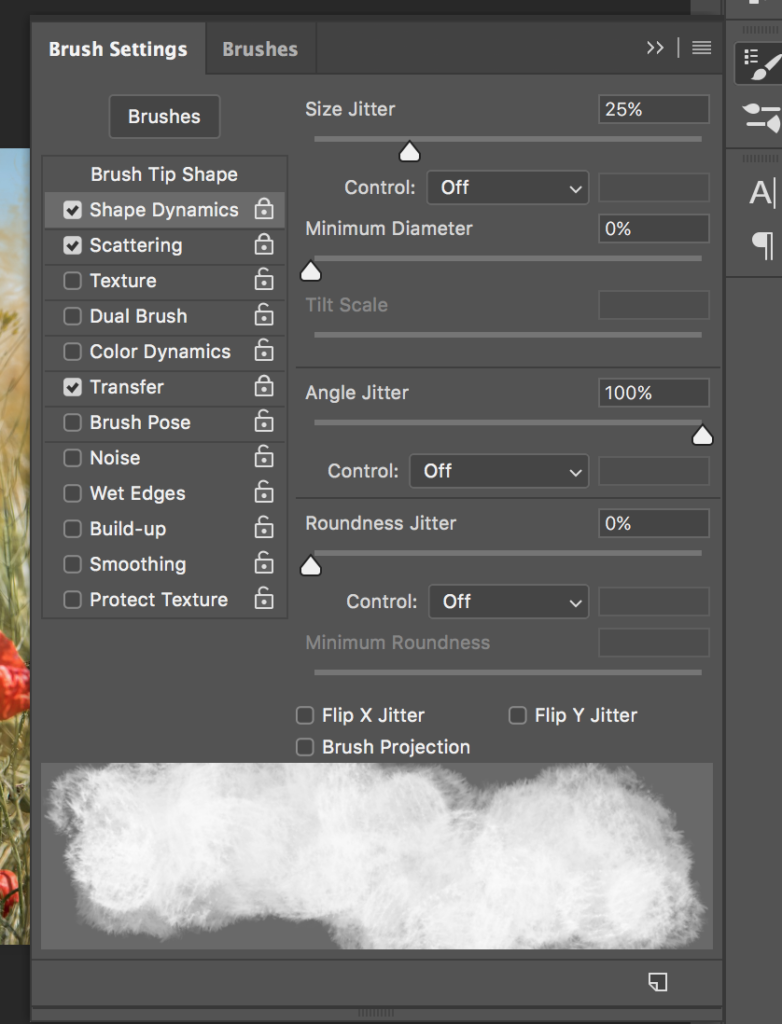Screen dimensions: 782x1024
Task: Enable the Flip X Jitter checkbox
Action: [x=305, y=715]
